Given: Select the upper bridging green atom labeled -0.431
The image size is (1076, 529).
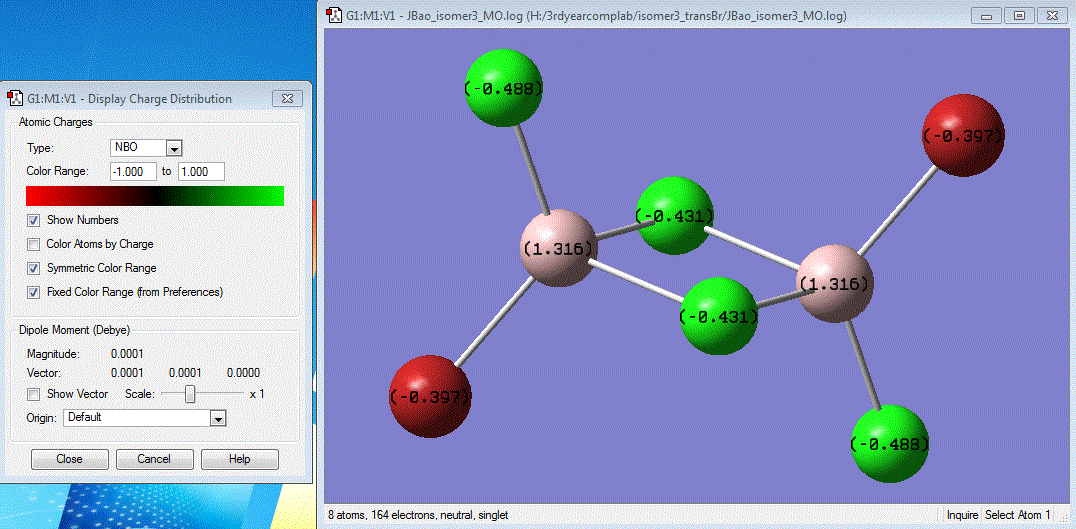Looking at the screenshot, I should click(x=675, y=215).
